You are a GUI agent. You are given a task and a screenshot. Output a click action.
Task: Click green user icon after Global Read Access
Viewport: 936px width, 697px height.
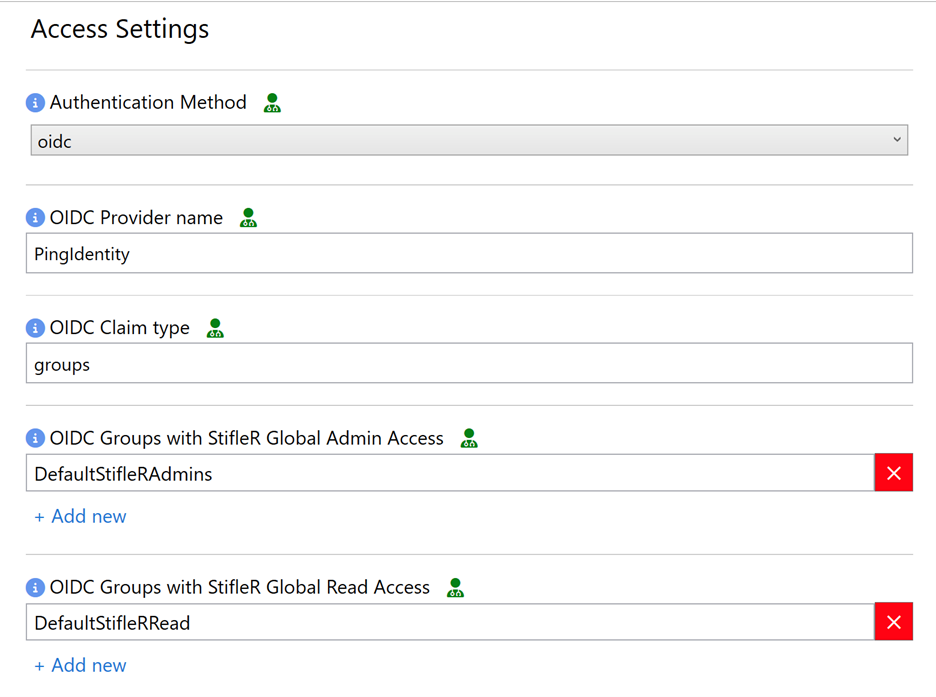456,588
